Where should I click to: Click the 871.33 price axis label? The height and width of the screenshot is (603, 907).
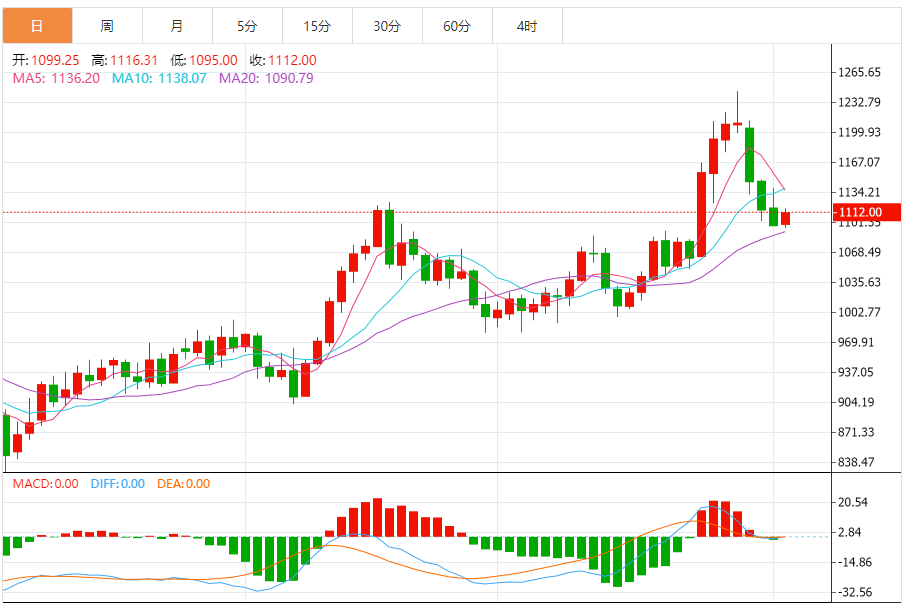click(856, 432)
